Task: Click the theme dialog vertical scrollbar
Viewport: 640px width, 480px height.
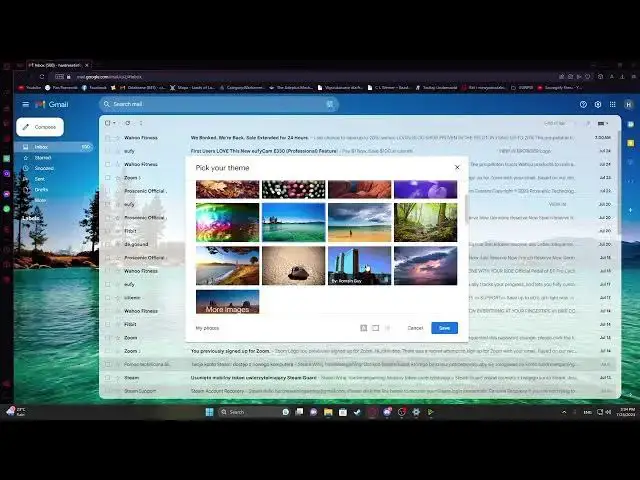Action: [x=466, y=209]
